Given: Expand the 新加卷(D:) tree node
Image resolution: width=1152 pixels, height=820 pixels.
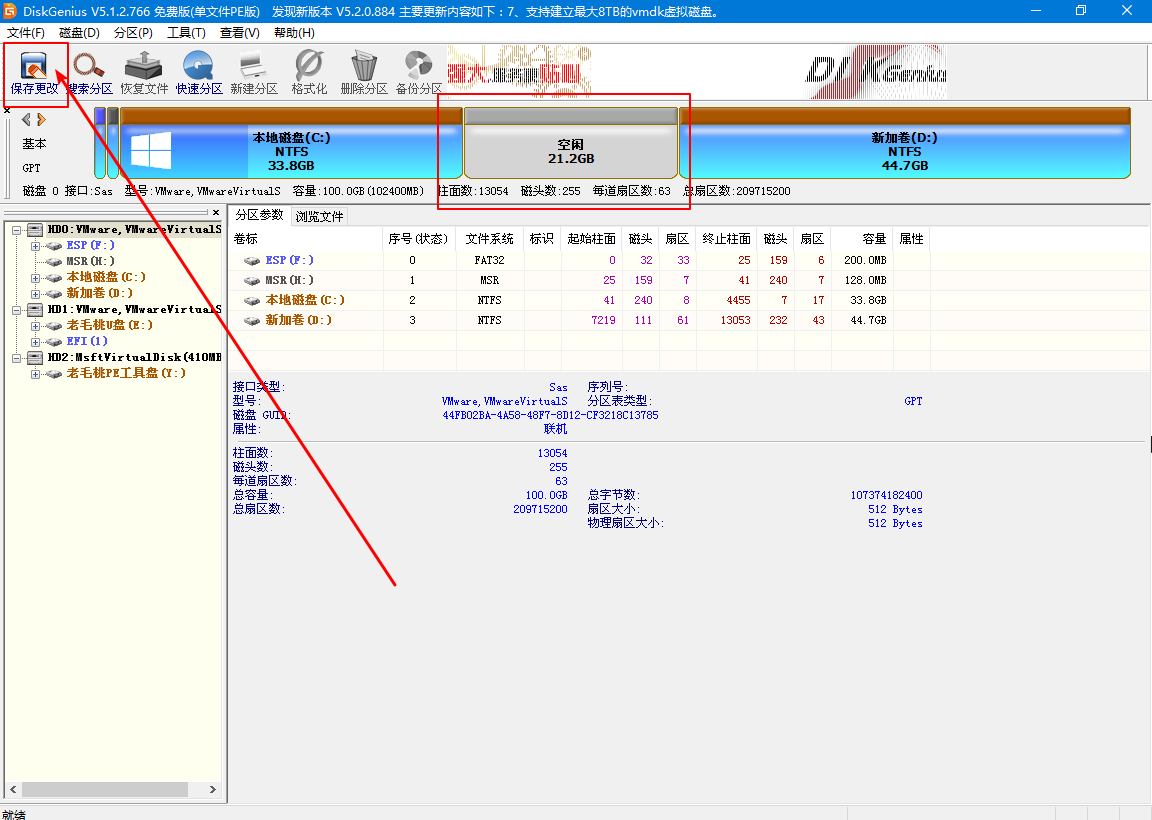Looking at the screenshot, I should coord(35,294).
